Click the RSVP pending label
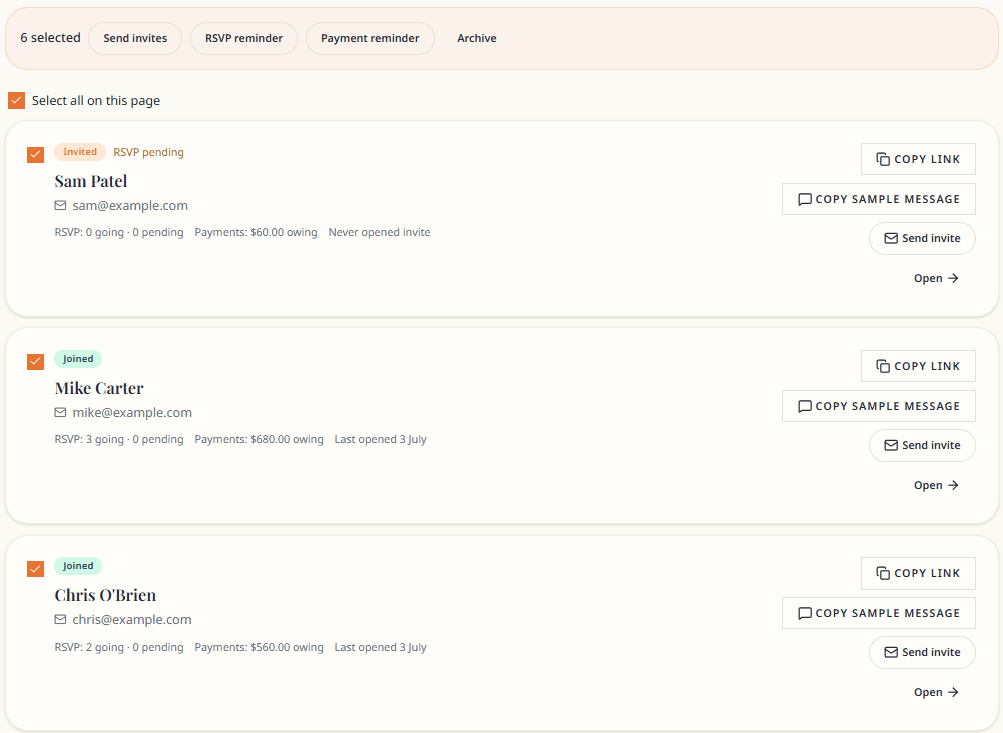Screen dimensions: 1003x733 (x=148, y=152)
